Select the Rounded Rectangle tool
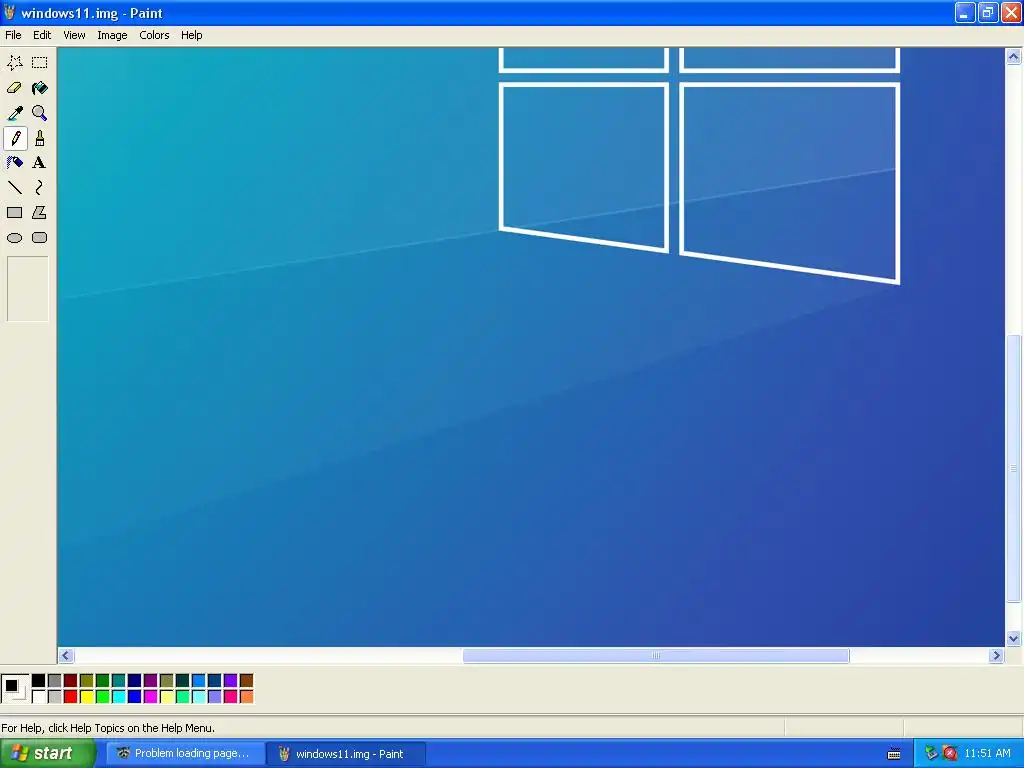The width and height of the screenshot is (1024, 768). [39, 238]
